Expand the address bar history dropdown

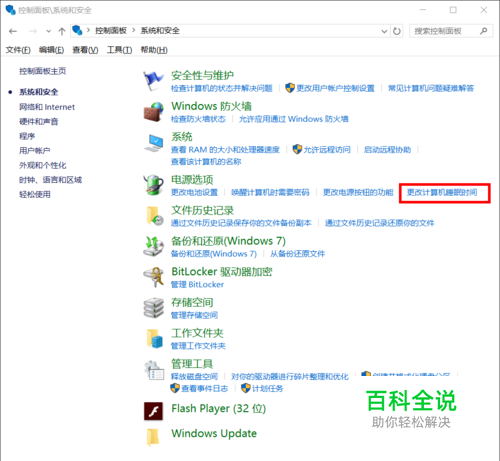(x=384, y=31)
